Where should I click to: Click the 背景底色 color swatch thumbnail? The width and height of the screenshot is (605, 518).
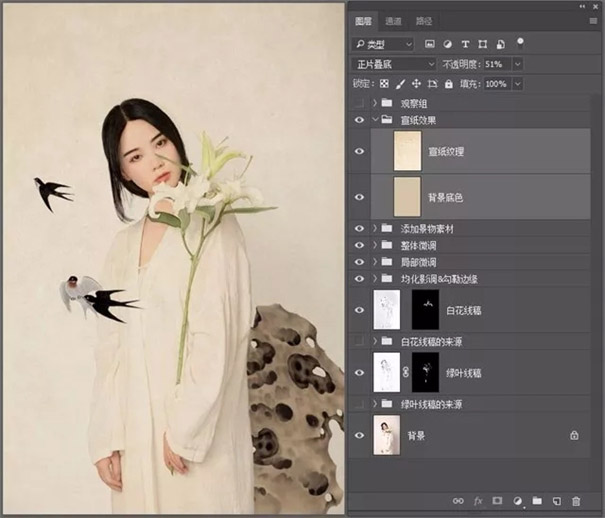click(407, 197)
